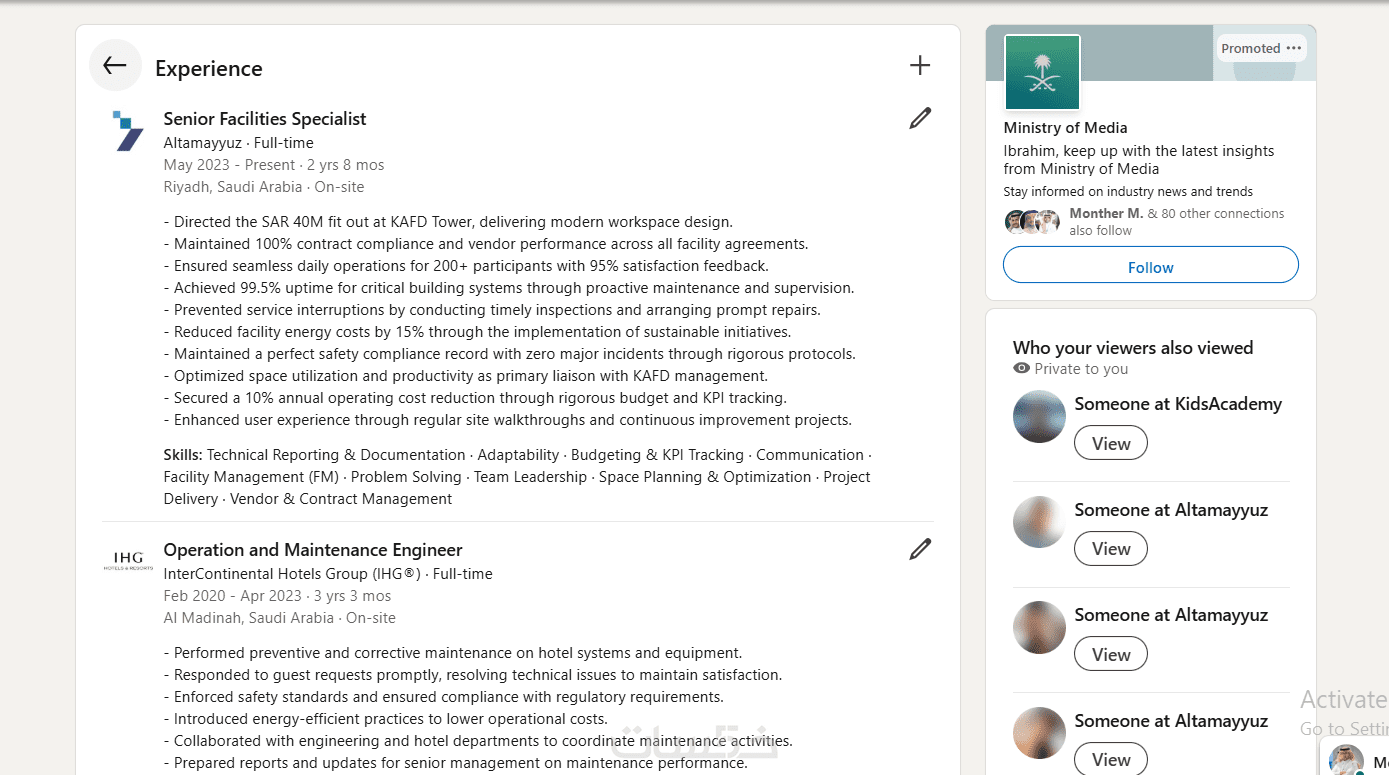Viewport: 1389px width, 775px height.
Task: View the Someone at KidsAcademy profile
Action: 1110,443
